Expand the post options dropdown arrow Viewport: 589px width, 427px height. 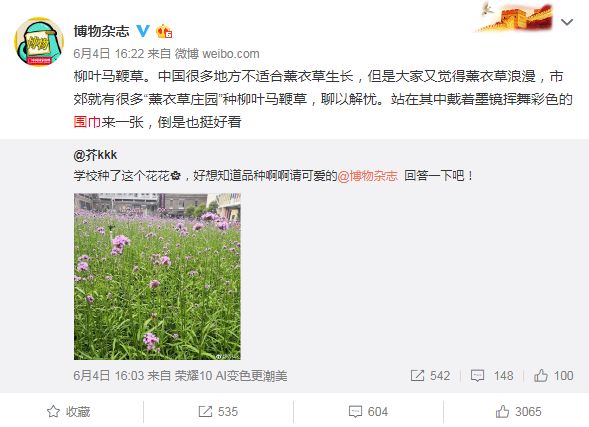tap(567, 23)
